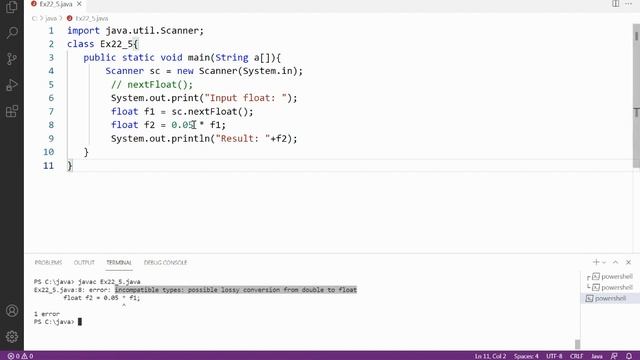This screenshot has height=360, width=640.
Task: Click Spaces: 4 indentation setting
Action: (526, 356)
